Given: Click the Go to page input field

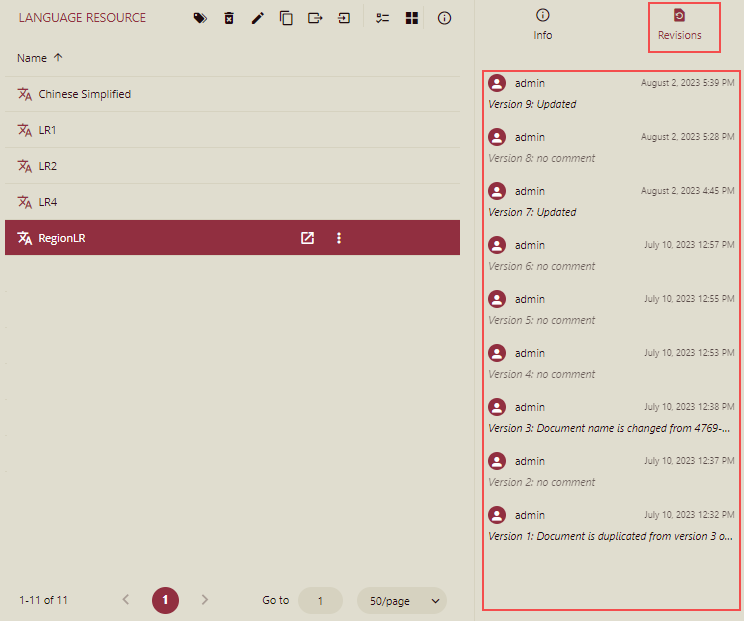Looking at the screenshot, I should point(321,600).
